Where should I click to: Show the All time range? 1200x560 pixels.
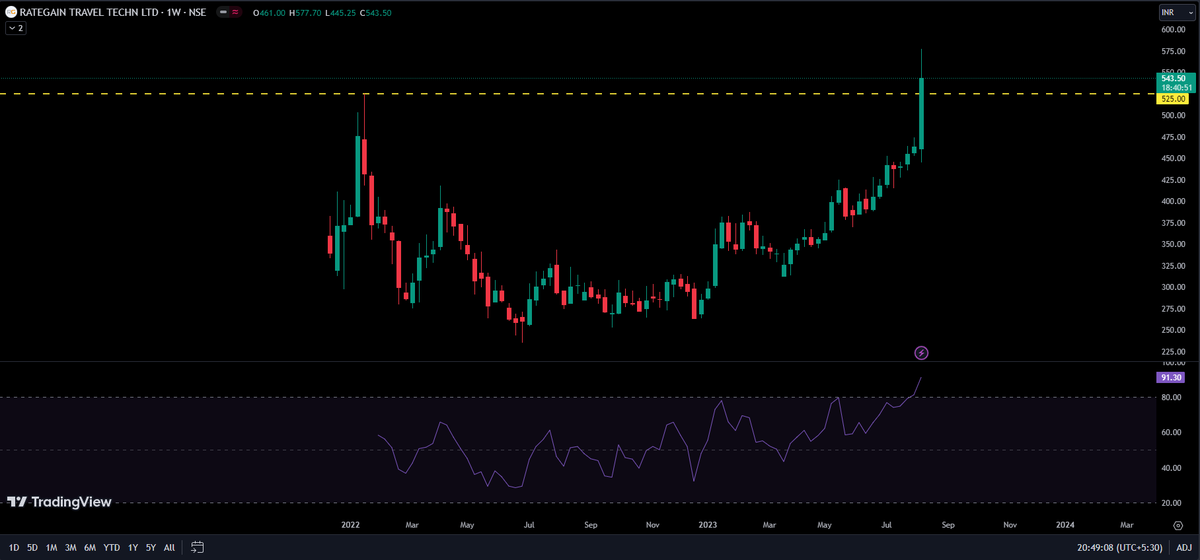point(169,547)
